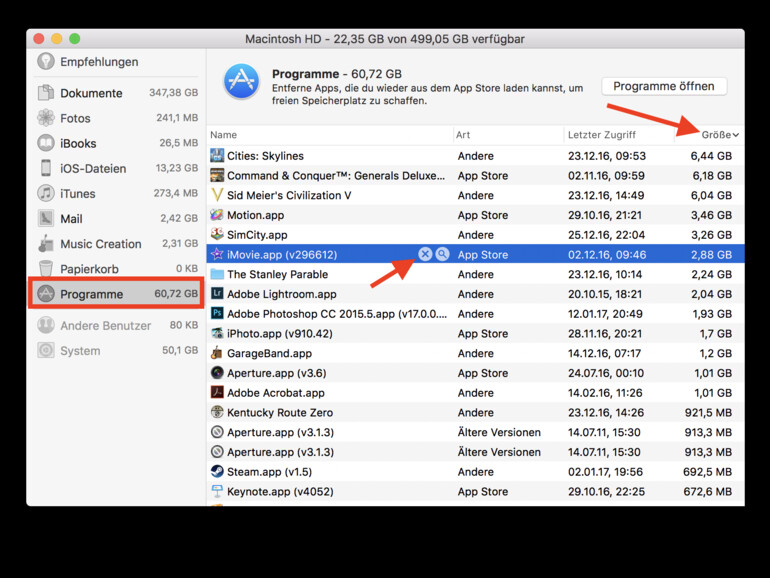Click the Civilization V icon
770x578 pixels.
pos(217,195)
